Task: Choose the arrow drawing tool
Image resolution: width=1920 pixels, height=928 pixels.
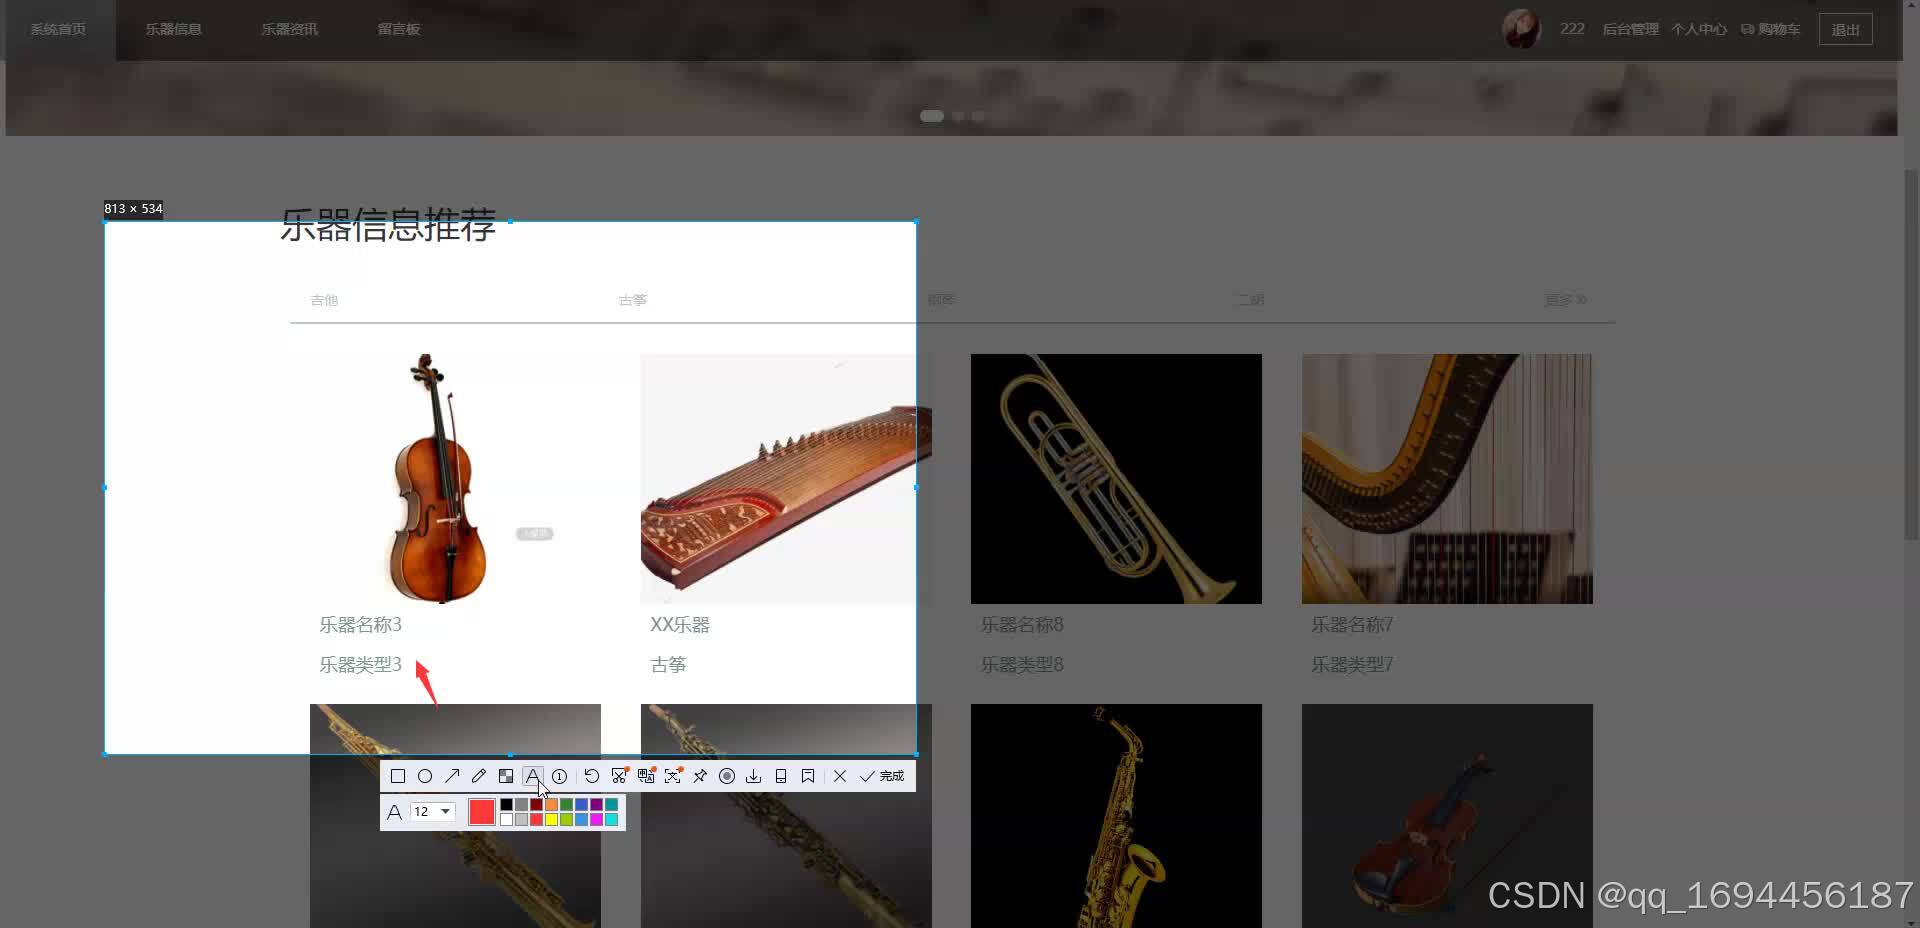Action: pos(452,776)
